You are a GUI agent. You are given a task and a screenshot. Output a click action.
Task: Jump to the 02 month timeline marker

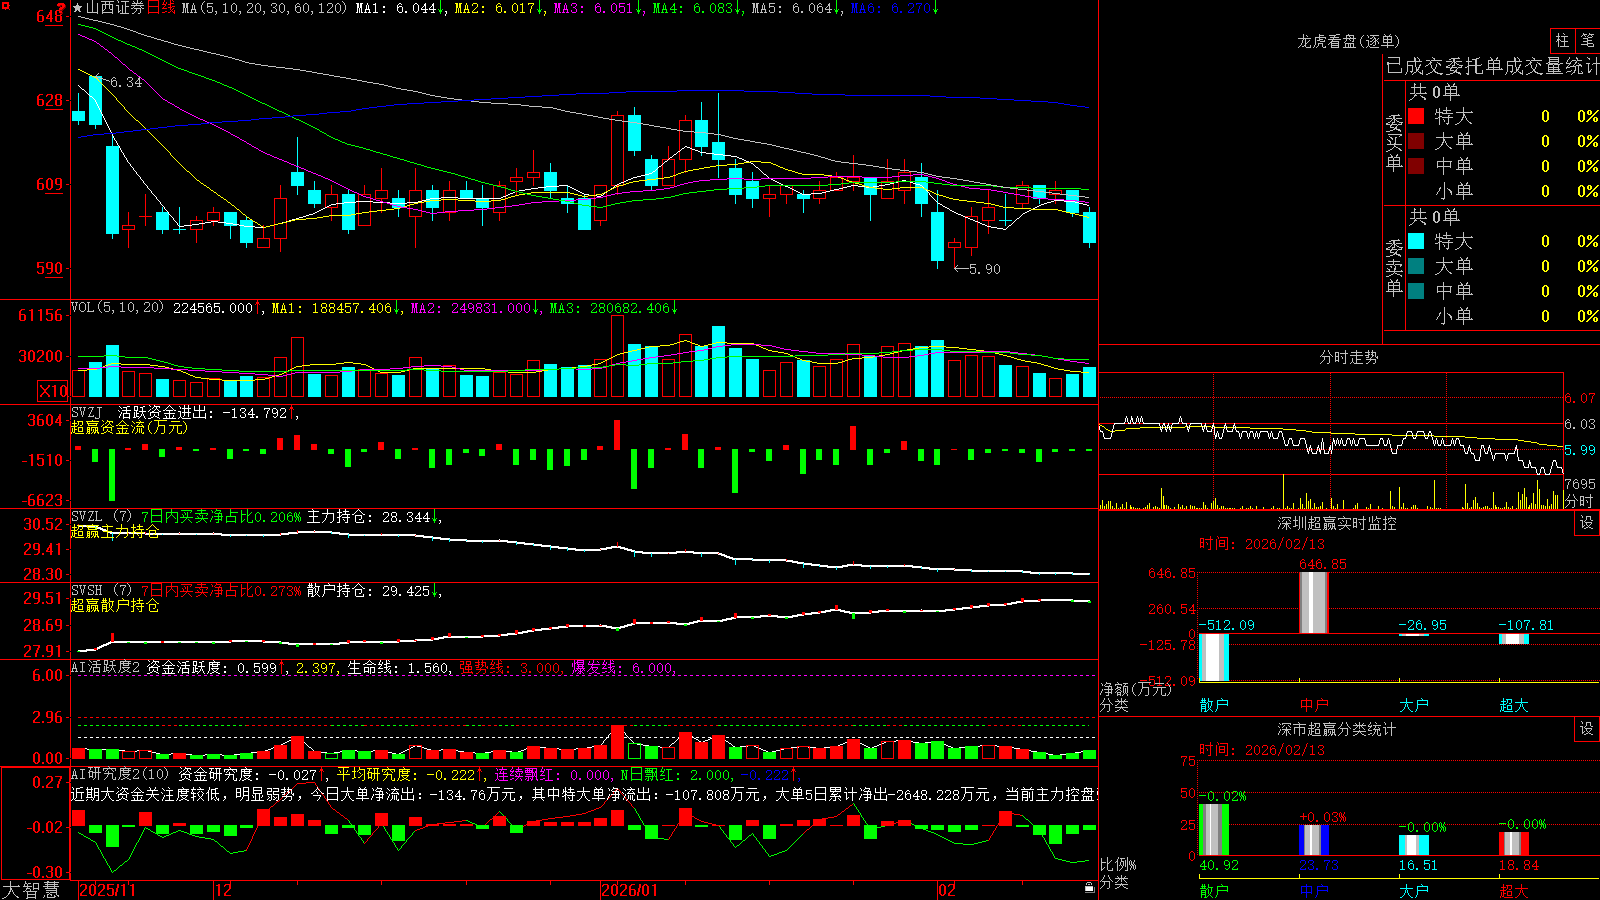pyautogui.click(x=947, y=890)
